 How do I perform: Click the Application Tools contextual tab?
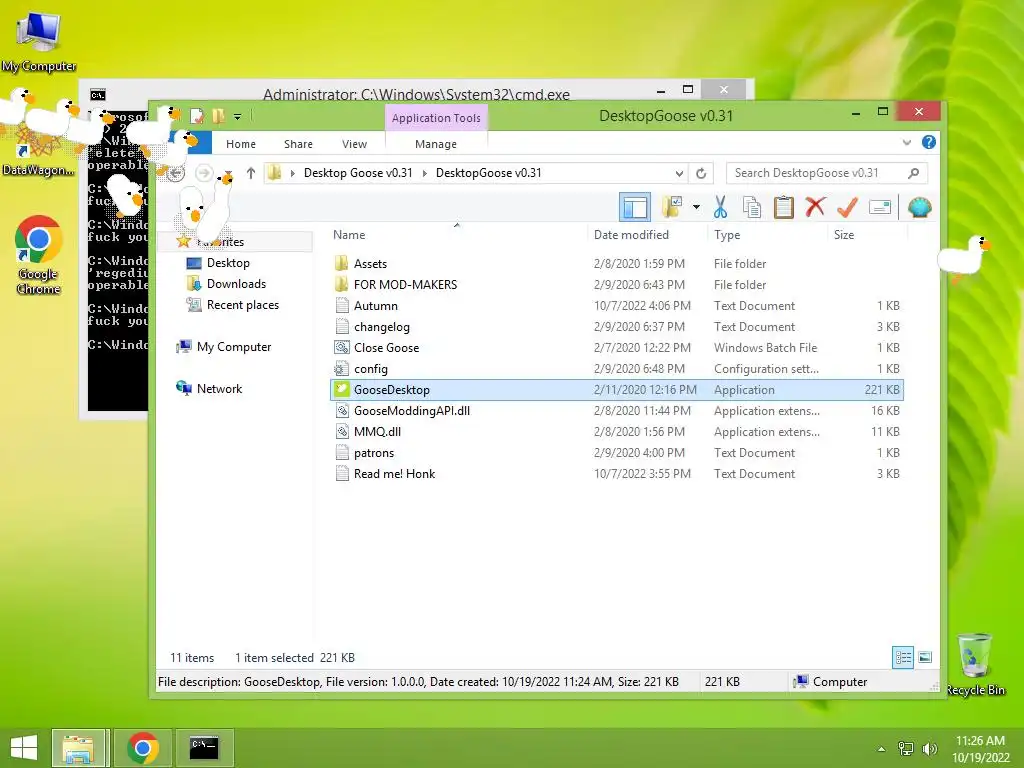[436, 118]
